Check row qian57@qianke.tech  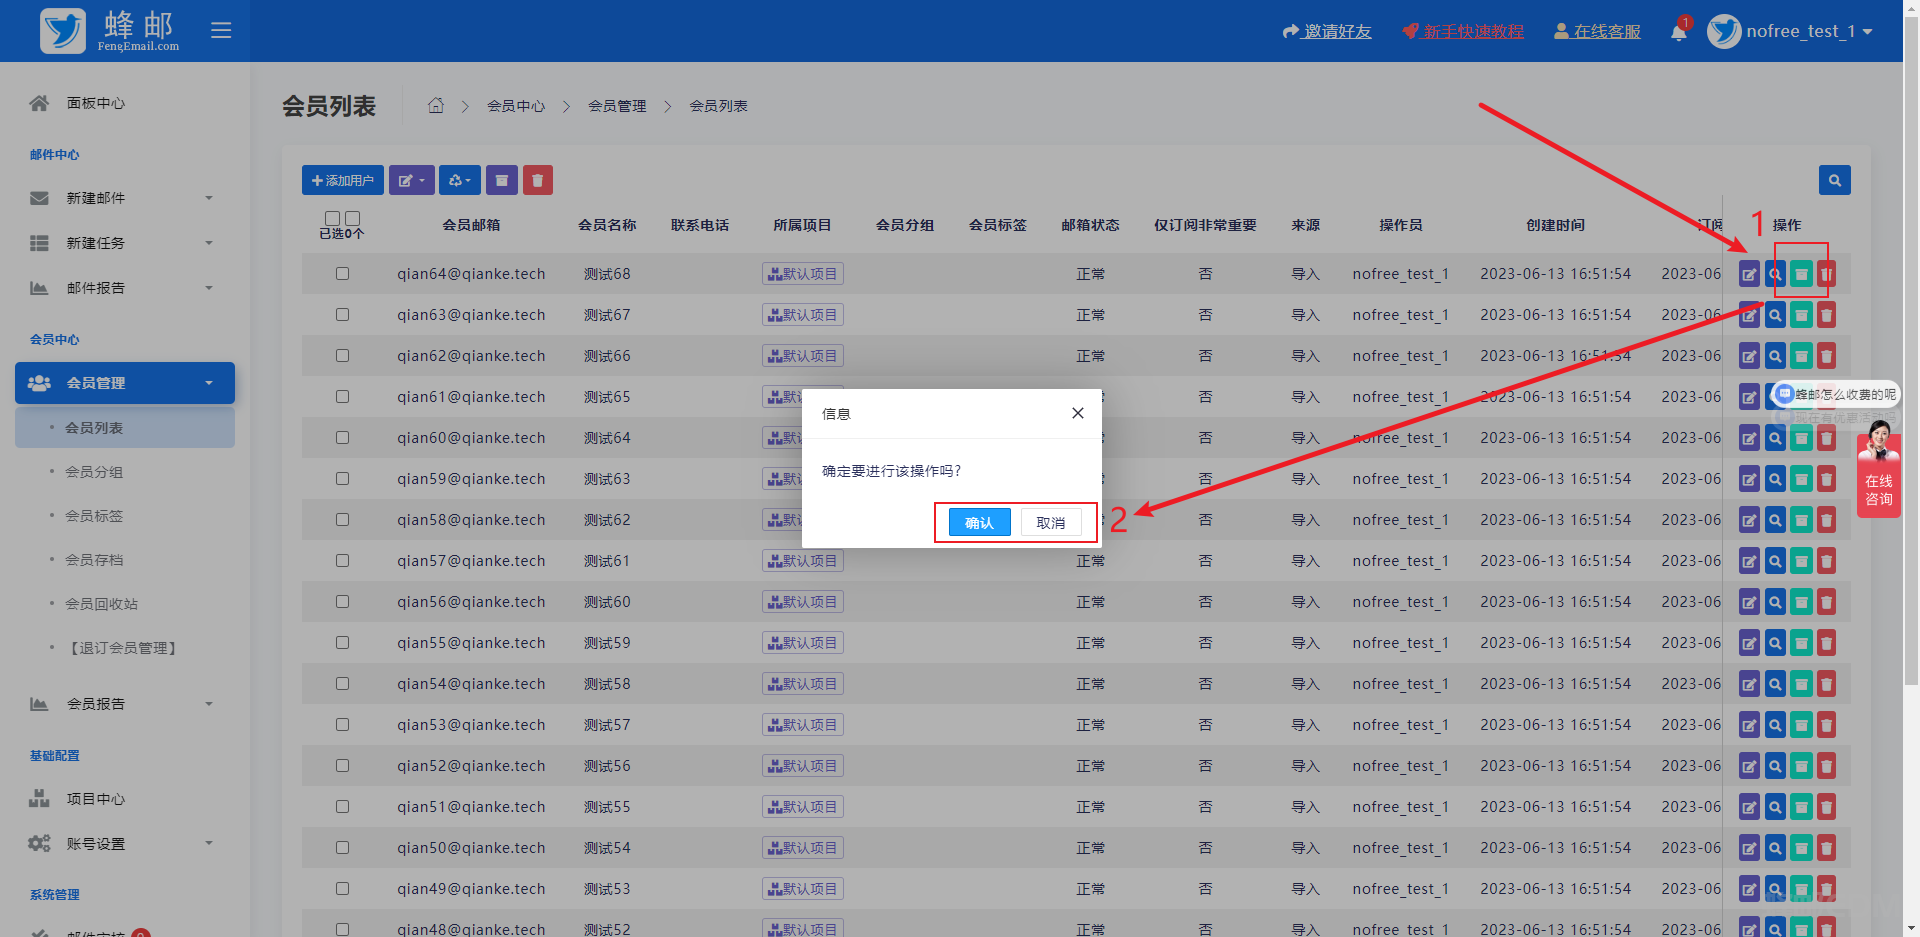[342, 560]
